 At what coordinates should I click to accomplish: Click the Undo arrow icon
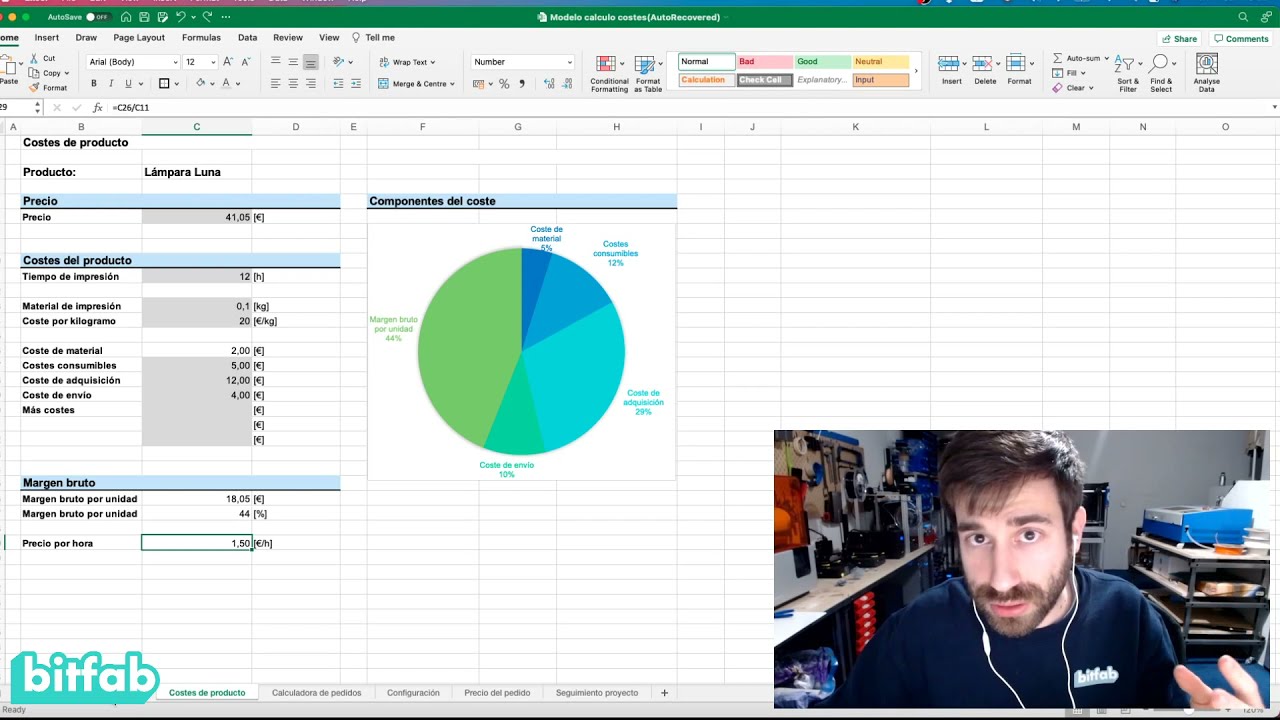pyautogui.click(x=180, y=17)
